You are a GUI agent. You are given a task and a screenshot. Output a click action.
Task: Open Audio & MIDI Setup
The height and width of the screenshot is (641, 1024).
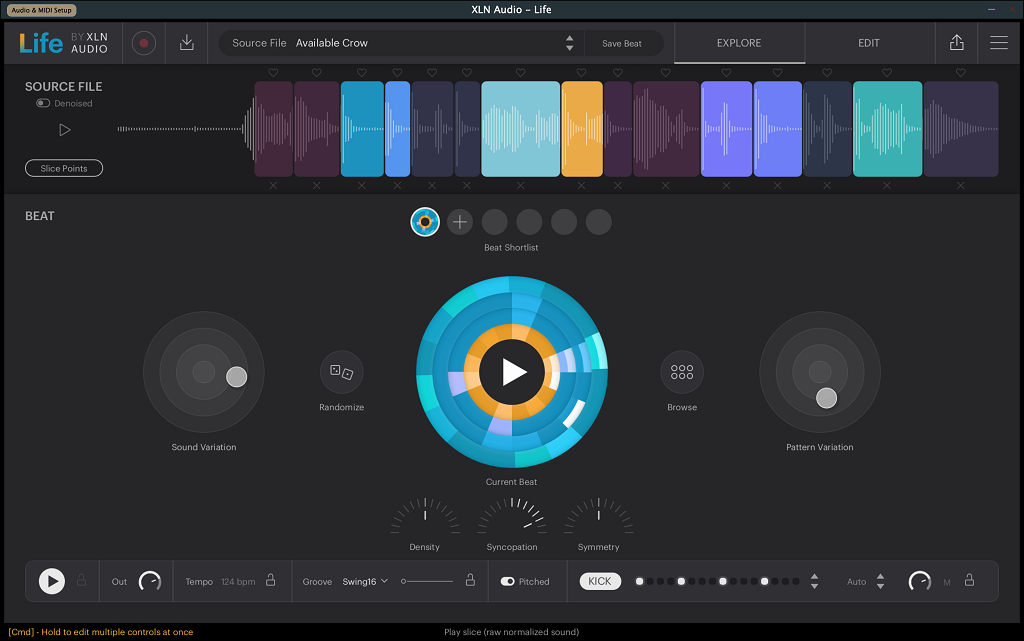click(41, 10)
